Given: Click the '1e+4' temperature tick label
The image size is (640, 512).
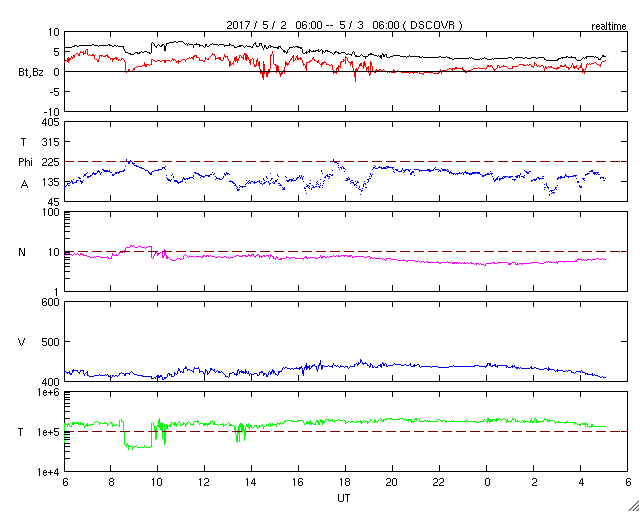Looking at the screenshot, I should click(x=49, y=472).
